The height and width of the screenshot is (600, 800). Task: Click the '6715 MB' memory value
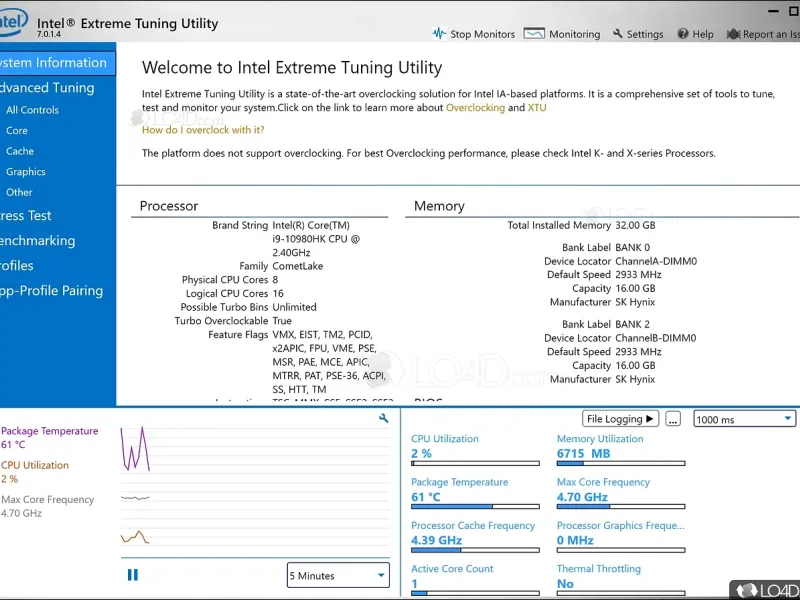(x=583, y=454)
